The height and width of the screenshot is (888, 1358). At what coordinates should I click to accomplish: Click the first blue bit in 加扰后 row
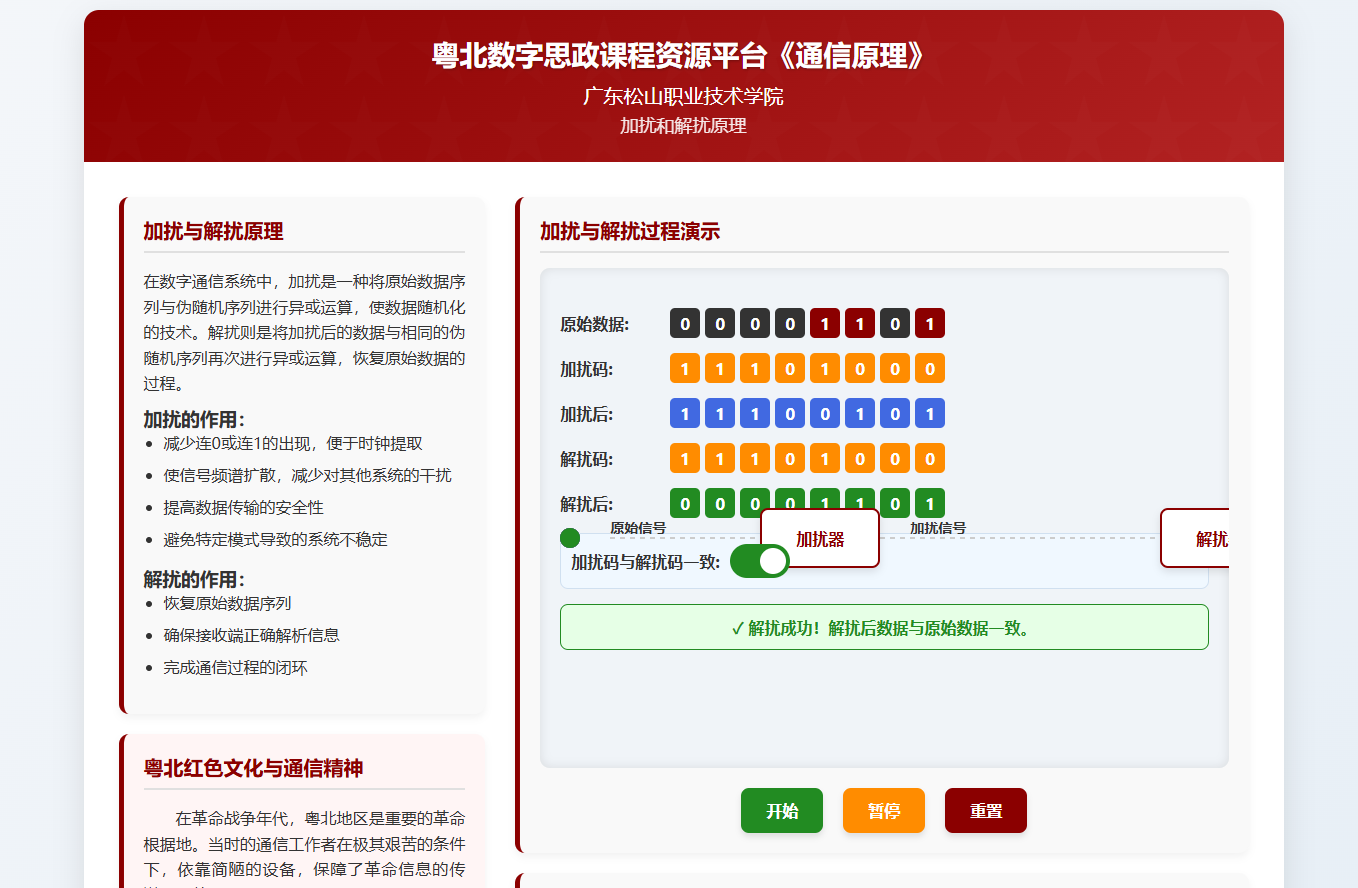pyautogui.click(x=685, y=413)
